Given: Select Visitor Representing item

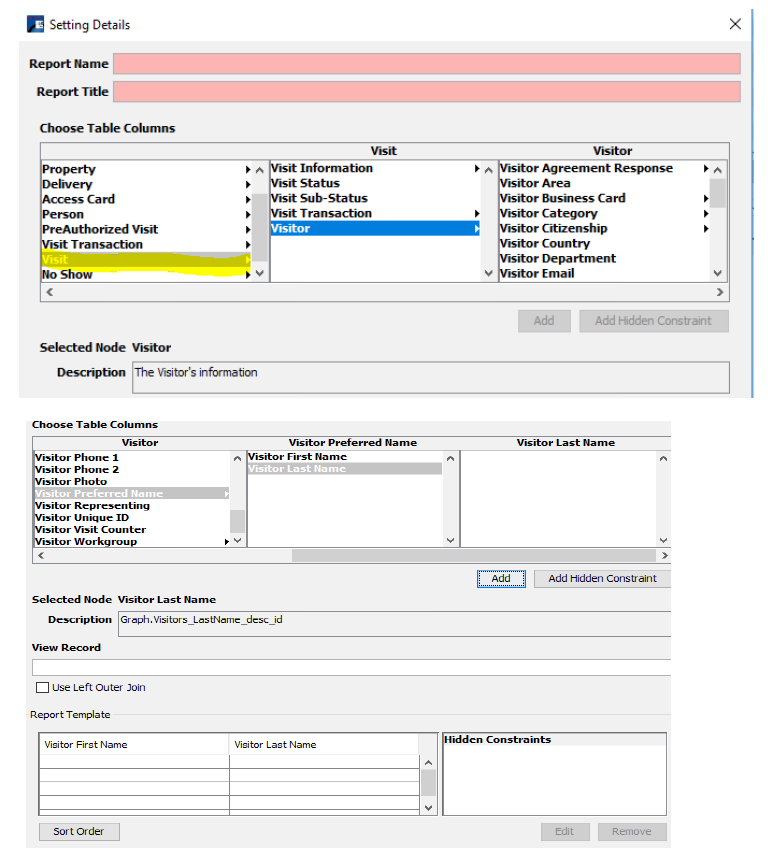Looking at the screenshot, I should click(92, 505).
